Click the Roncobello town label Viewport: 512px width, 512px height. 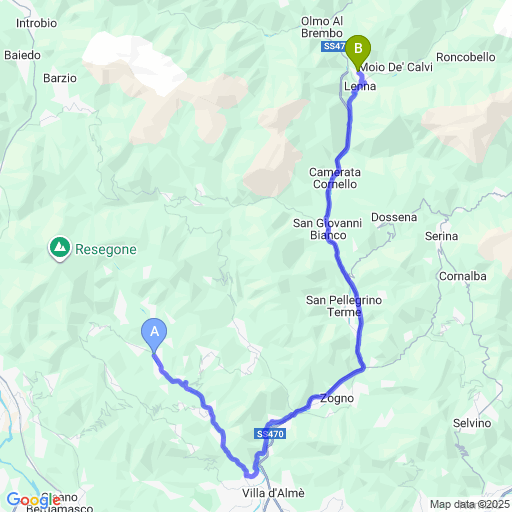point(466,57)
